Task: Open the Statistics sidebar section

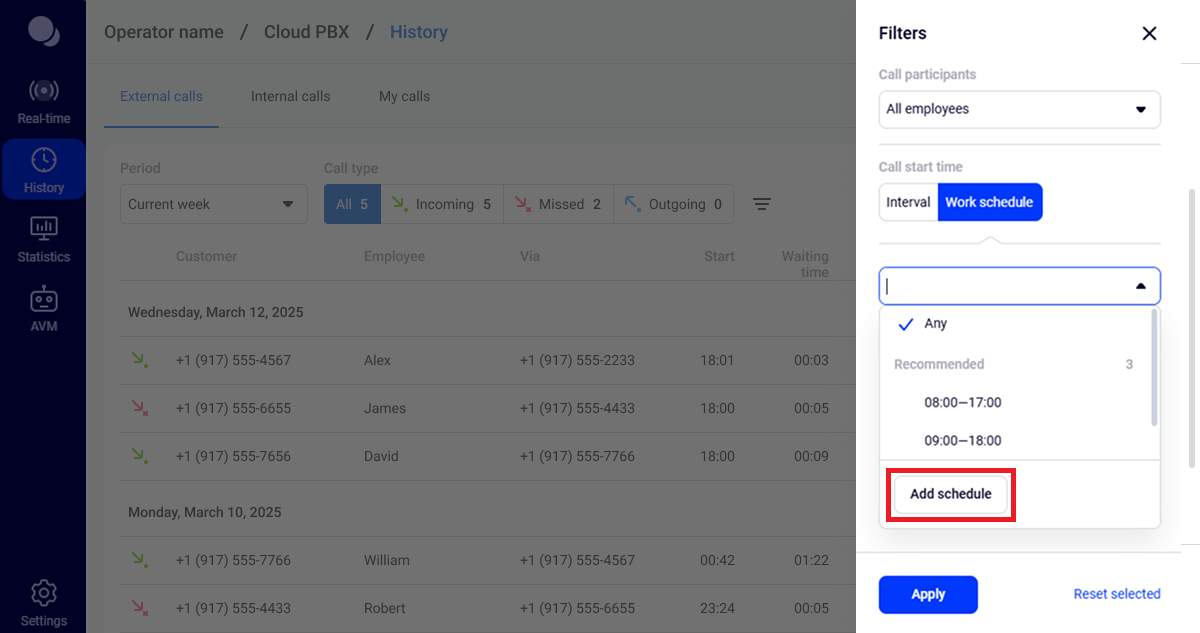Action: coord(43,239)
